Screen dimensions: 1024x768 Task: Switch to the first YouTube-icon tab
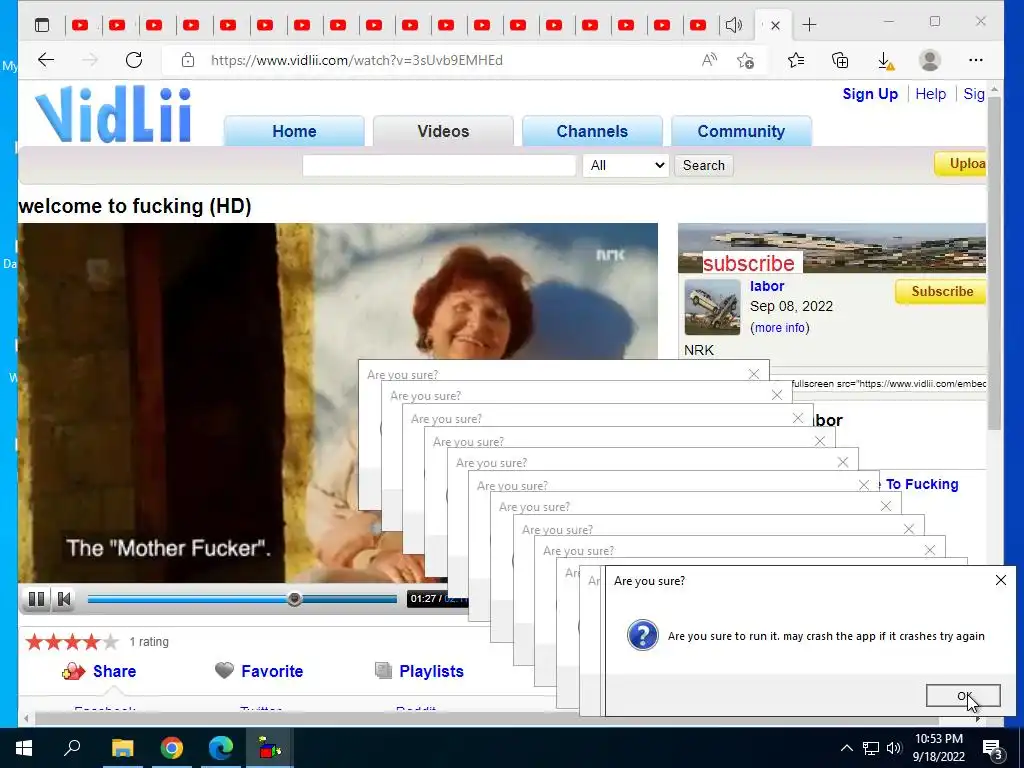[80, 25]
